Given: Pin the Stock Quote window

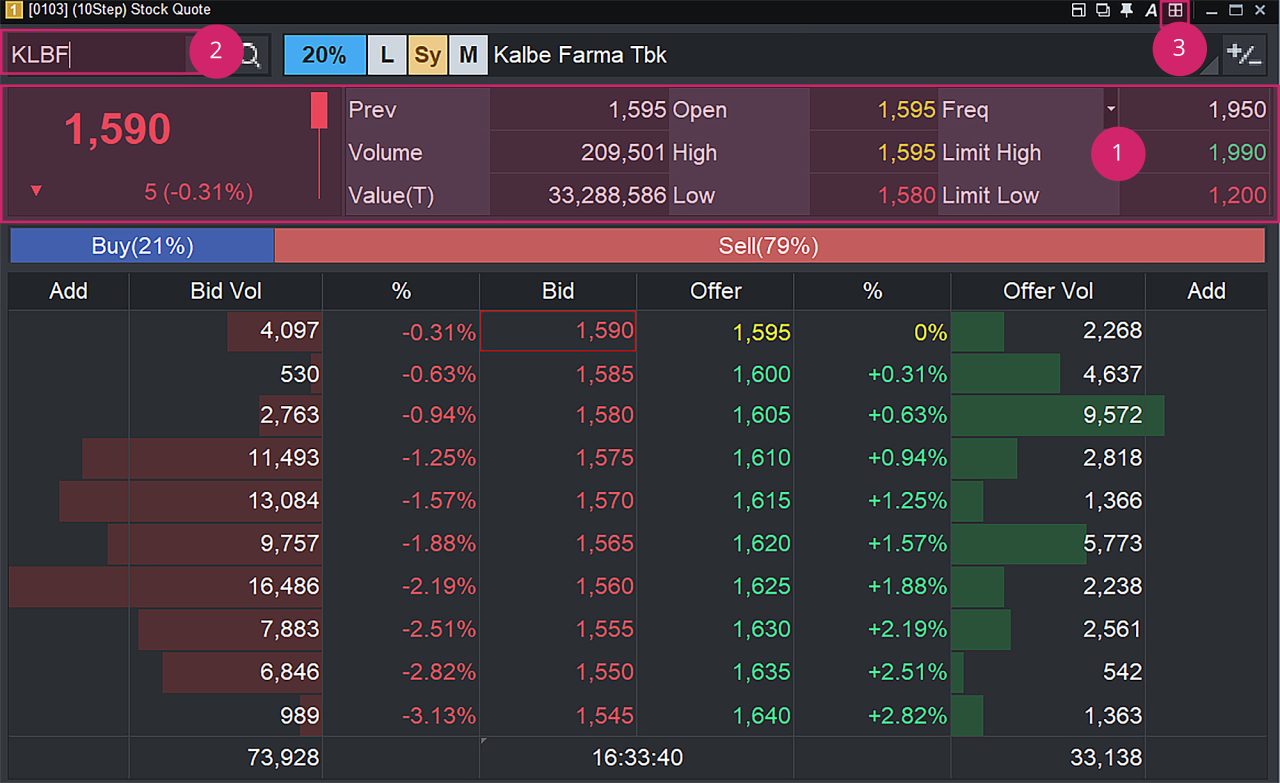Looking at the screenshot, I should click(1127, 10).
